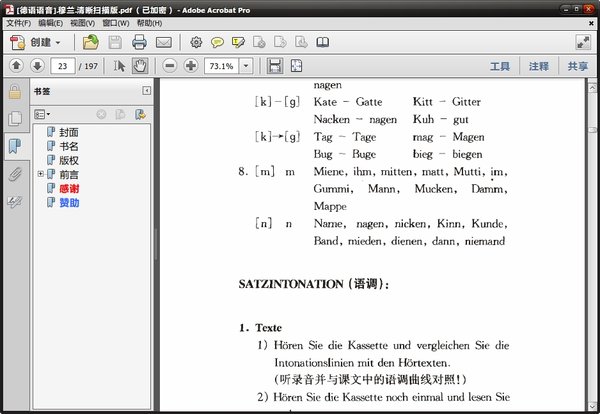Go to previous page using up arrow
The image size is (600, 414).
[x=16, y=66]
